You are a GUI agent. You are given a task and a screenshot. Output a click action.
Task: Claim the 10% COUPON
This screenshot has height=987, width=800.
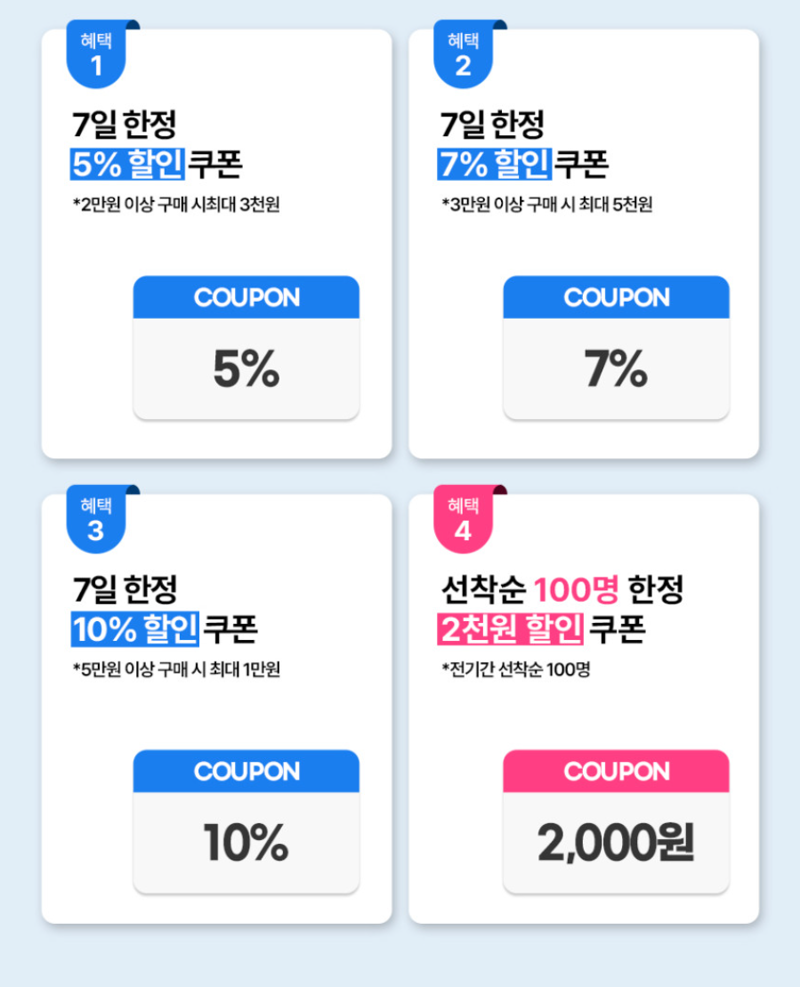tap(246, 821)
